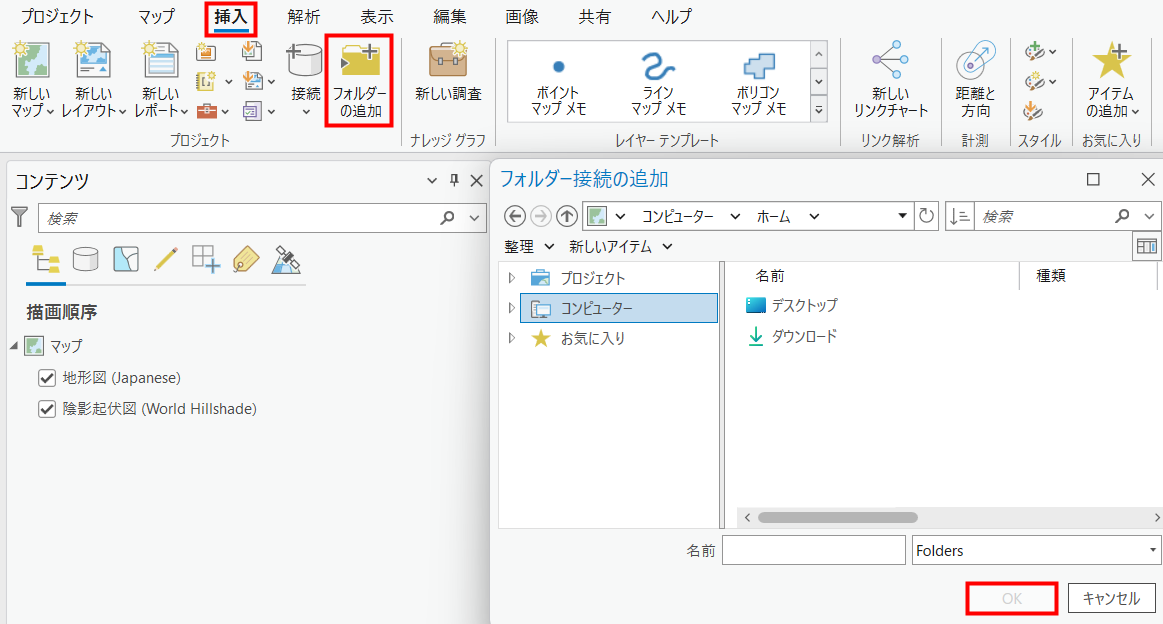This screenshot has height=624, width=1163.
Task: Open the 新しいアイテム dropdown menu
Action: click(620, 246)
